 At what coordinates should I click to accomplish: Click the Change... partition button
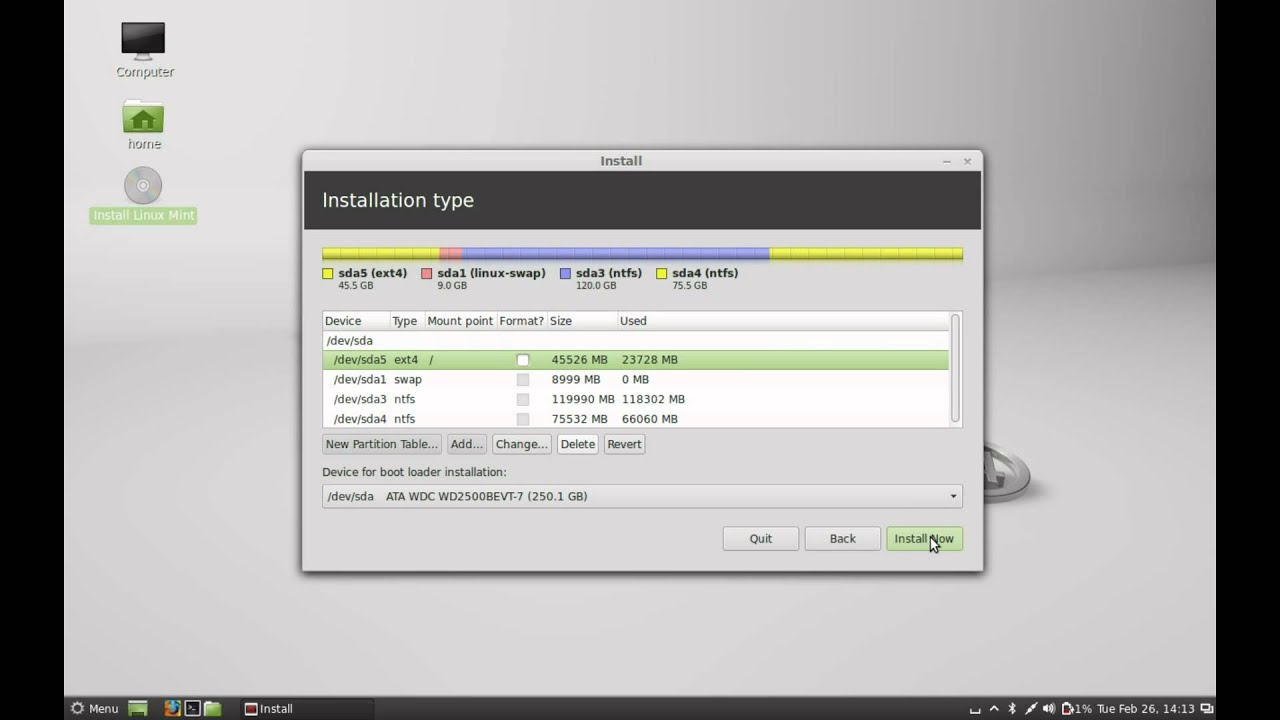tap(522, 444)
